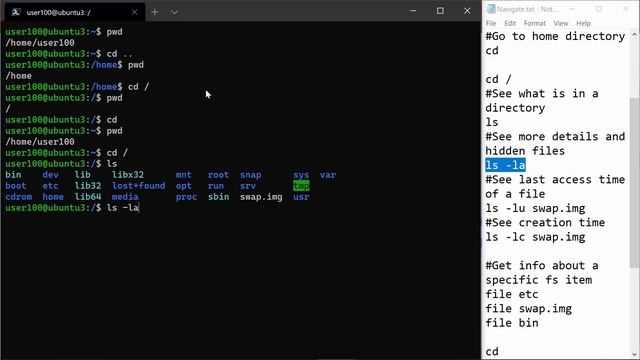Screen dimensions: 640x360
Task: Click 'snap' in the terminal listing
Action: (251, 175)
